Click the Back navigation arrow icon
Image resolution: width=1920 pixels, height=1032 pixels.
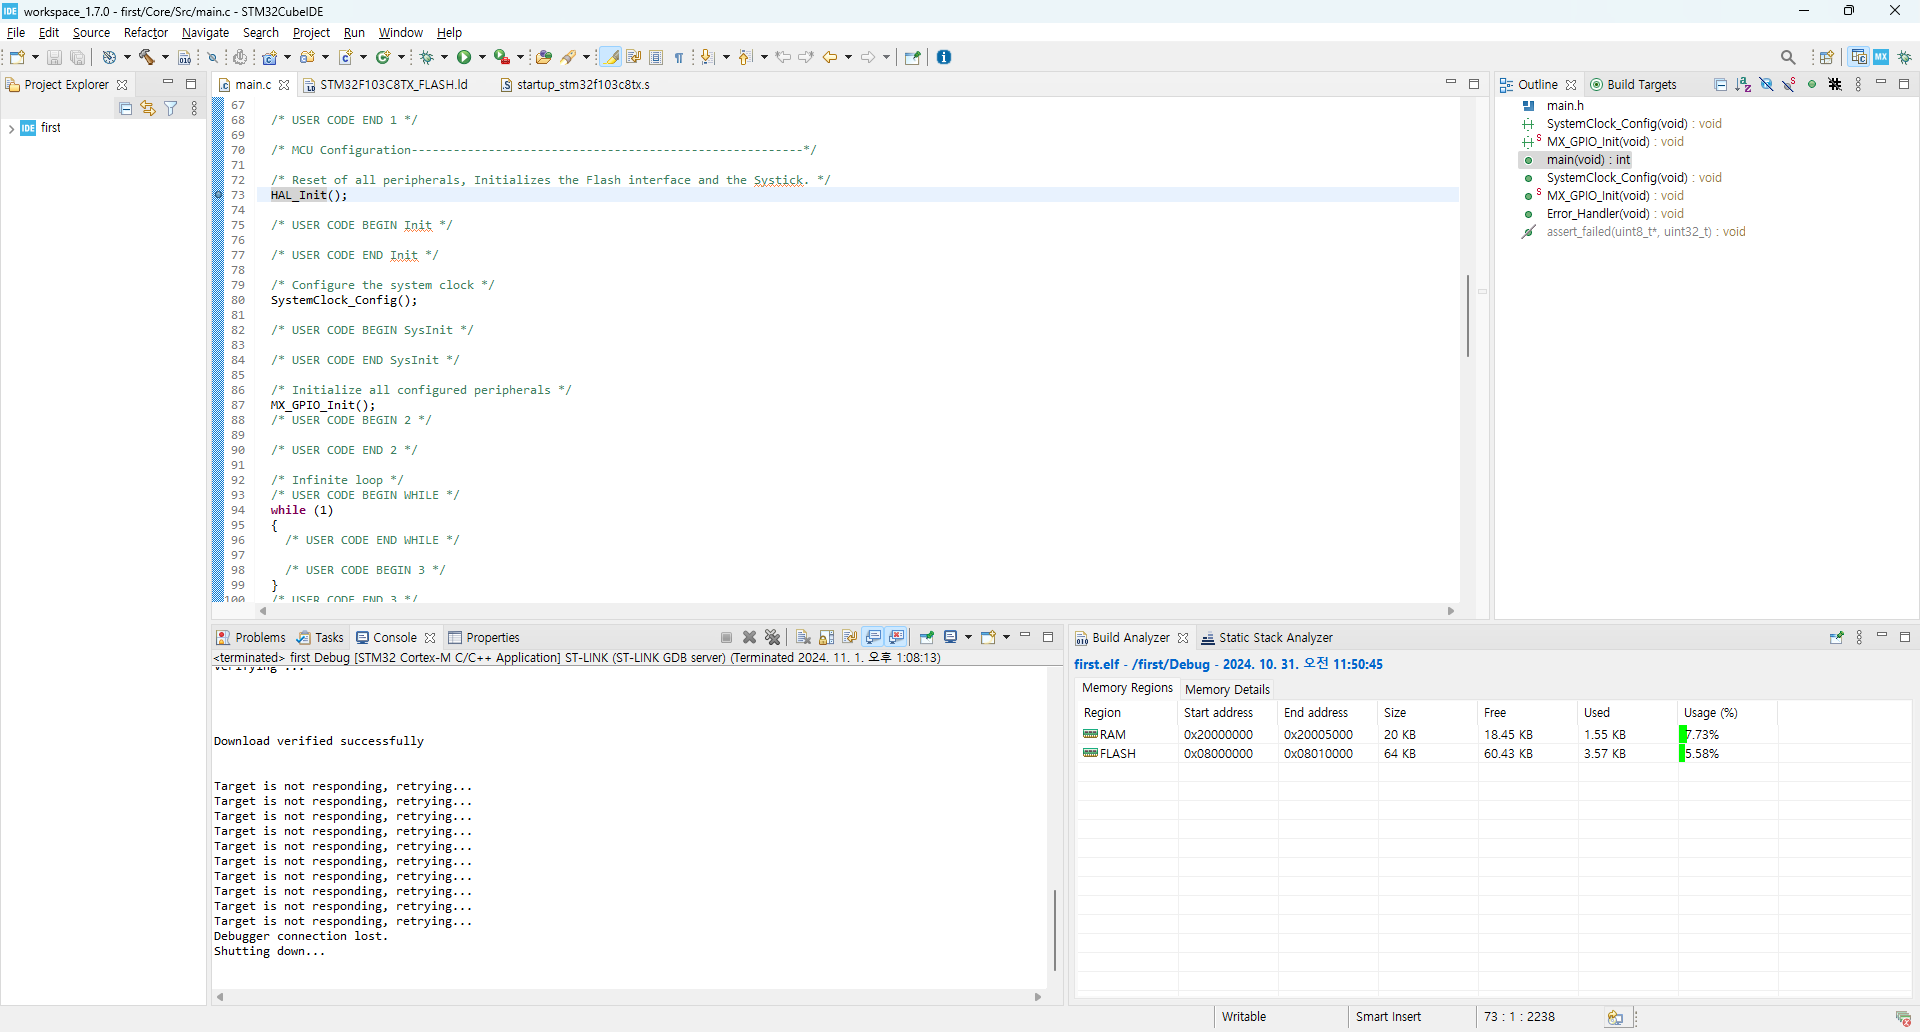click(830, 57)
